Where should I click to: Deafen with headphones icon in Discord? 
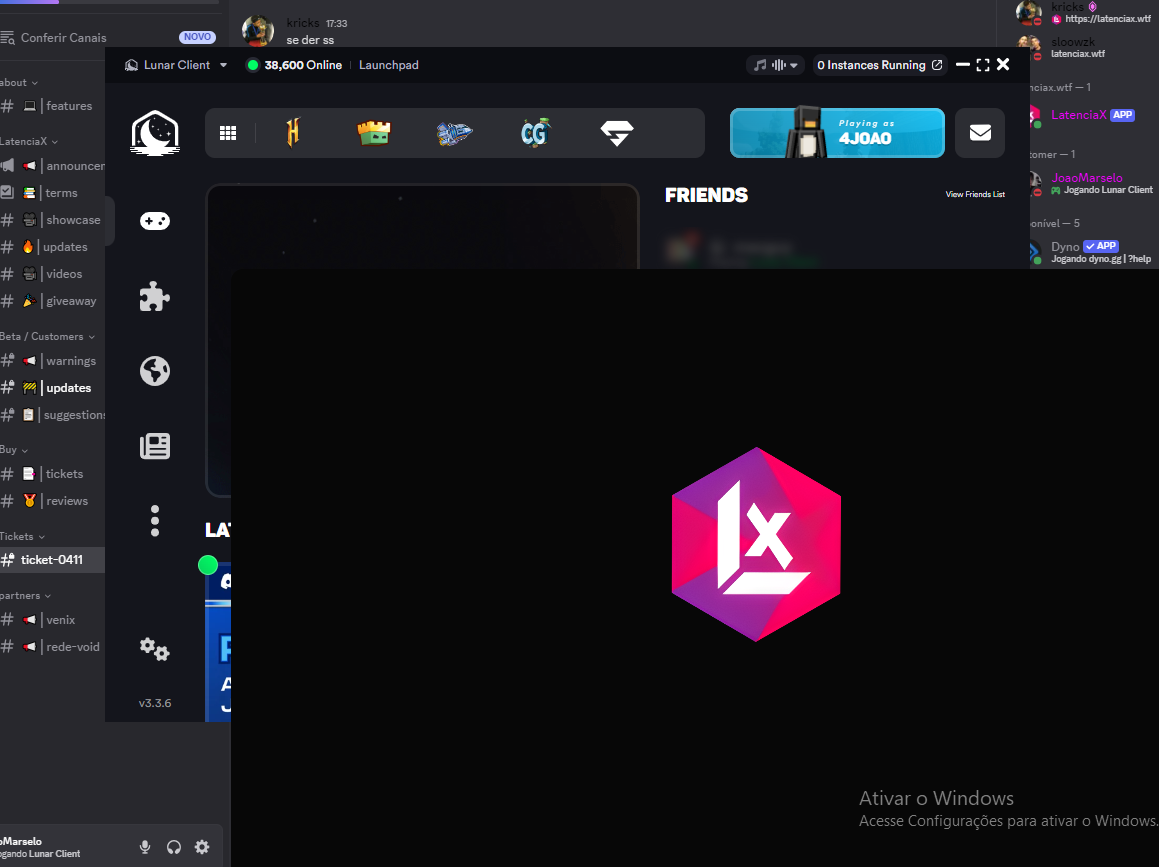pos(174,847)
